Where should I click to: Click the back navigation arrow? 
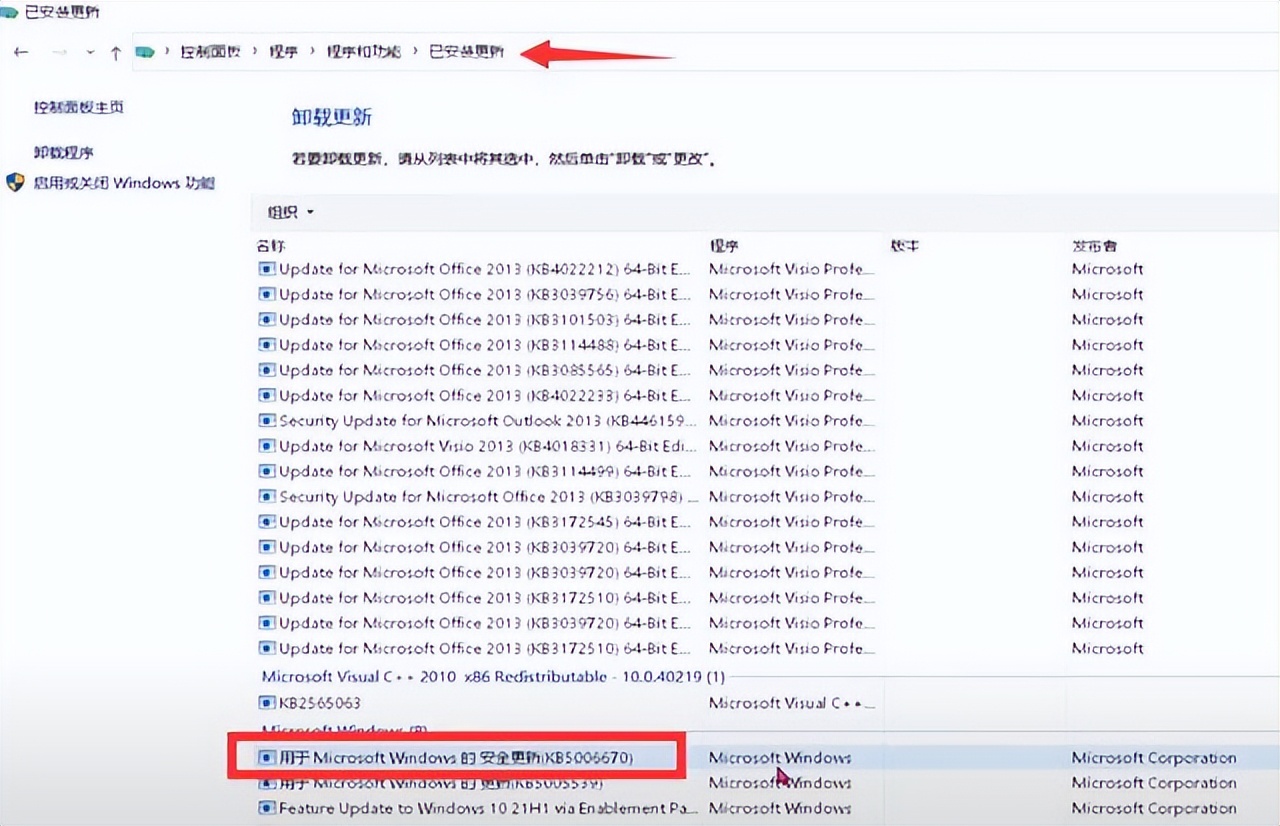click(21, 52)
